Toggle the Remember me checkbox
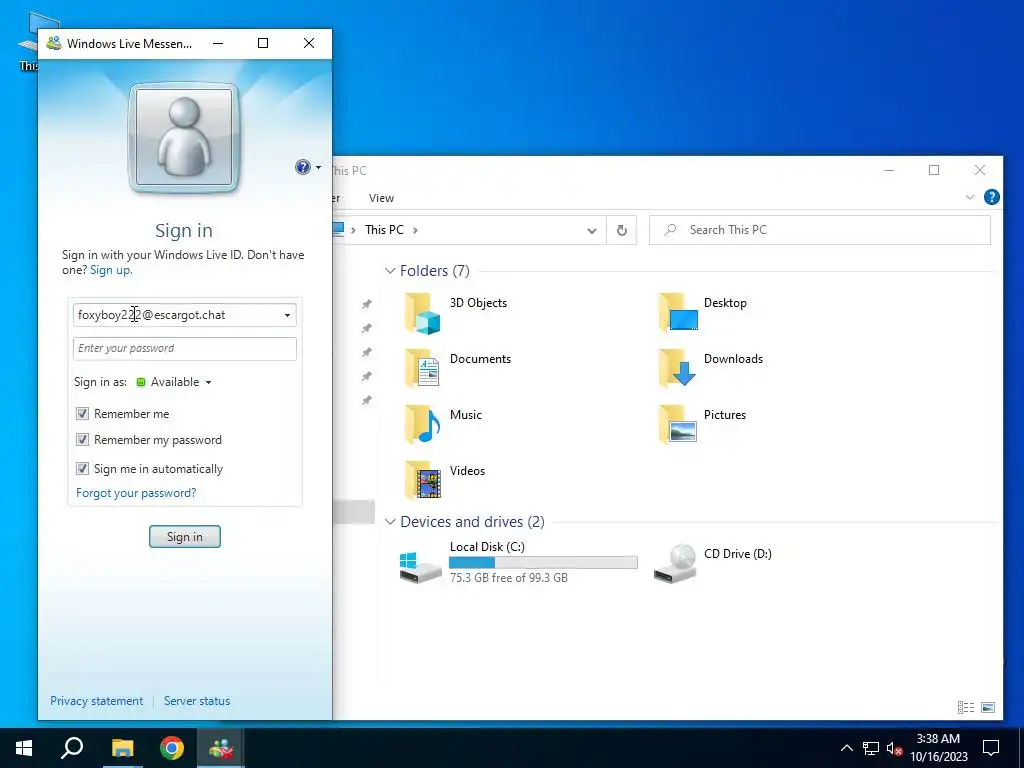 coord(82,413)
